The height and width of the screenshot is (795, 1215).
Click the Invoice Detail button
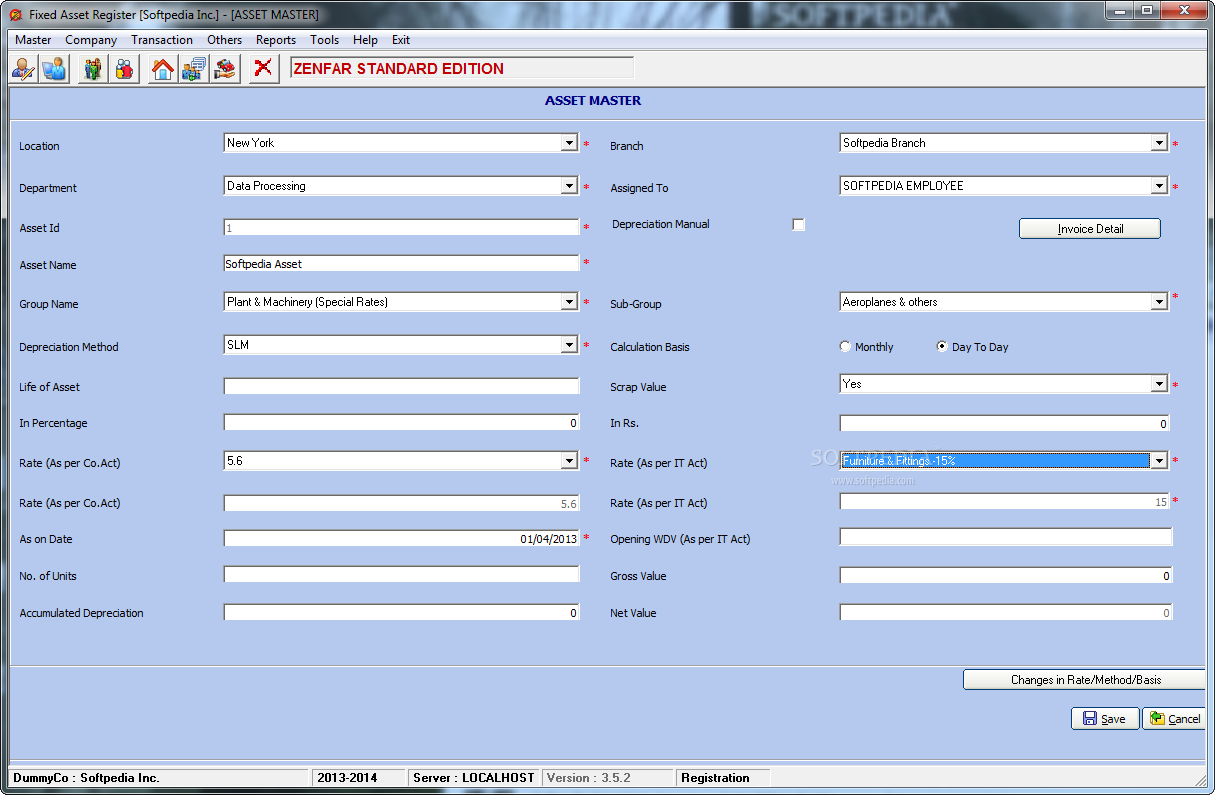(1090, 229)
